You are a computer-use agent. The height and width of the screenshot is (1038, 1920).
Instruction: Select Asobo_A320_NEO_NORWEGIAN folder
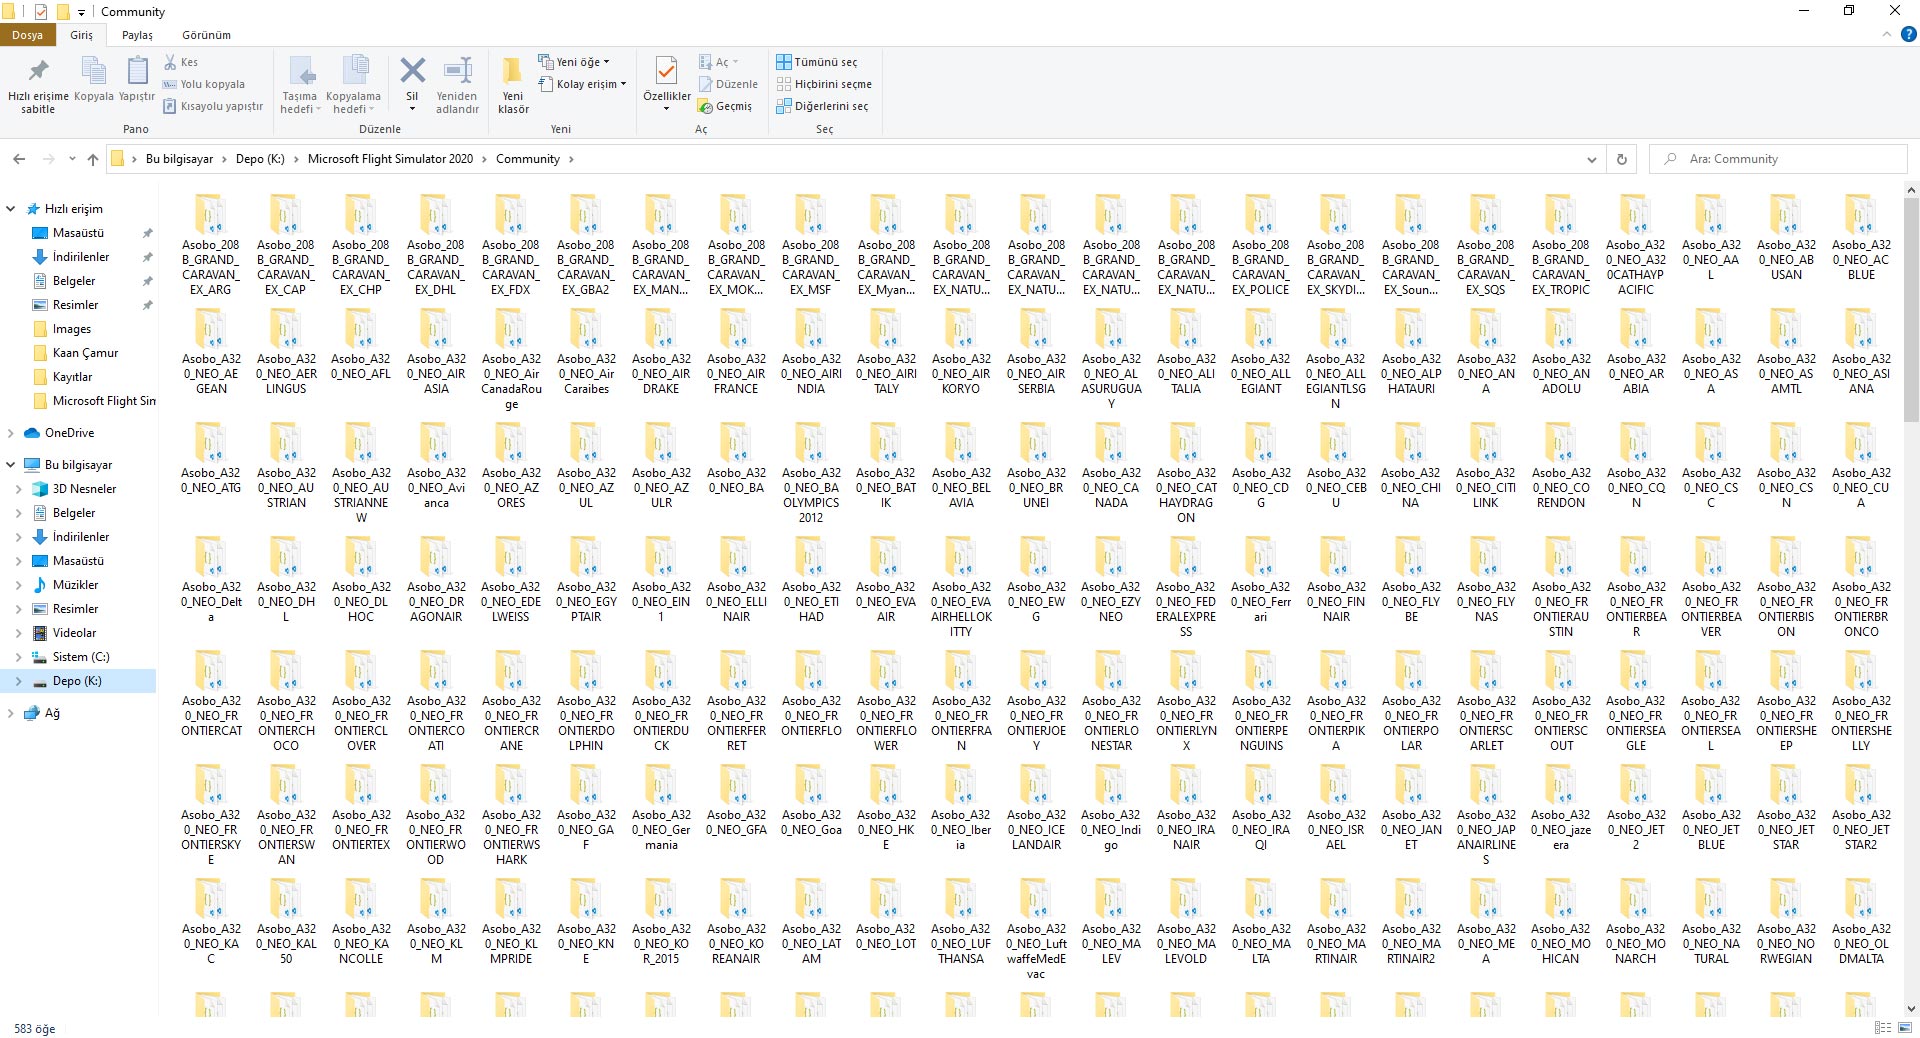click(x=1786, y=923)
